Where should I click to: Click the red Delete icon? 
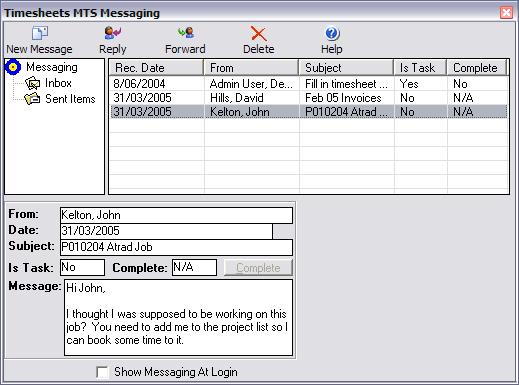click(258, 33)
